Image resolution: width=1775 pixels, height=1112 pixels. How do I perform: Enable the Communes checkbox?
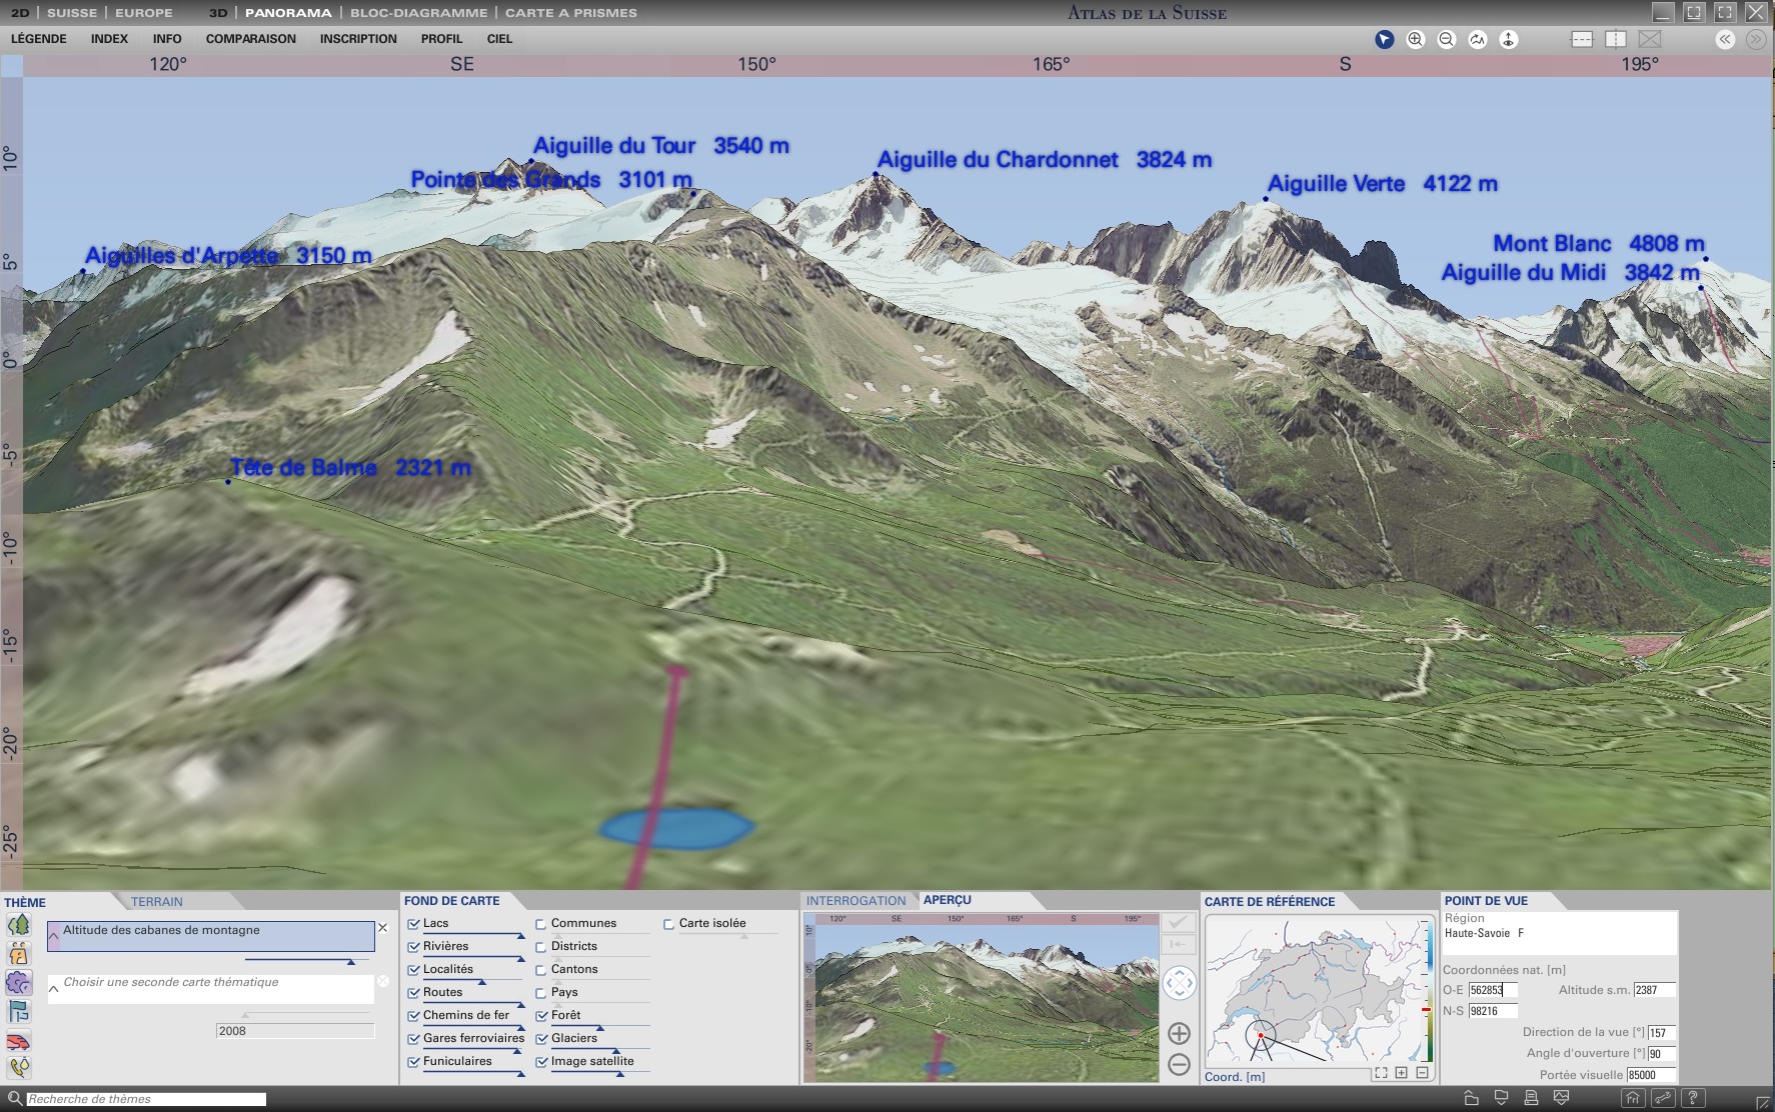coord(541,924)
